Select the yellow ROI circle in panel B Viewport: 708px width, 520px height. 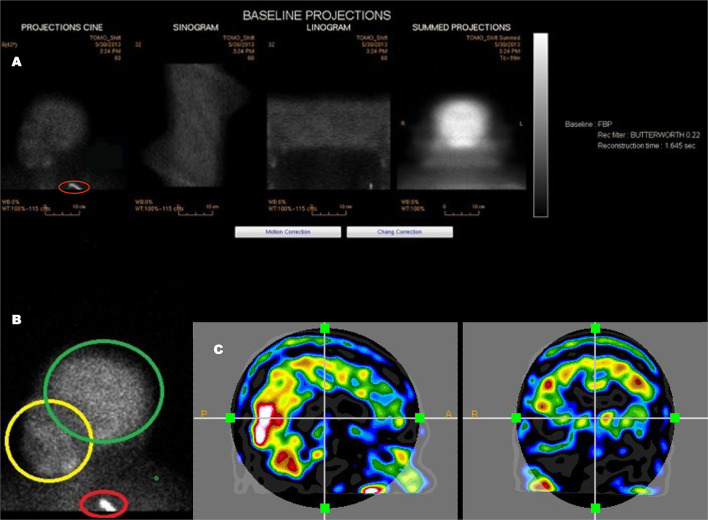[49, 441]
